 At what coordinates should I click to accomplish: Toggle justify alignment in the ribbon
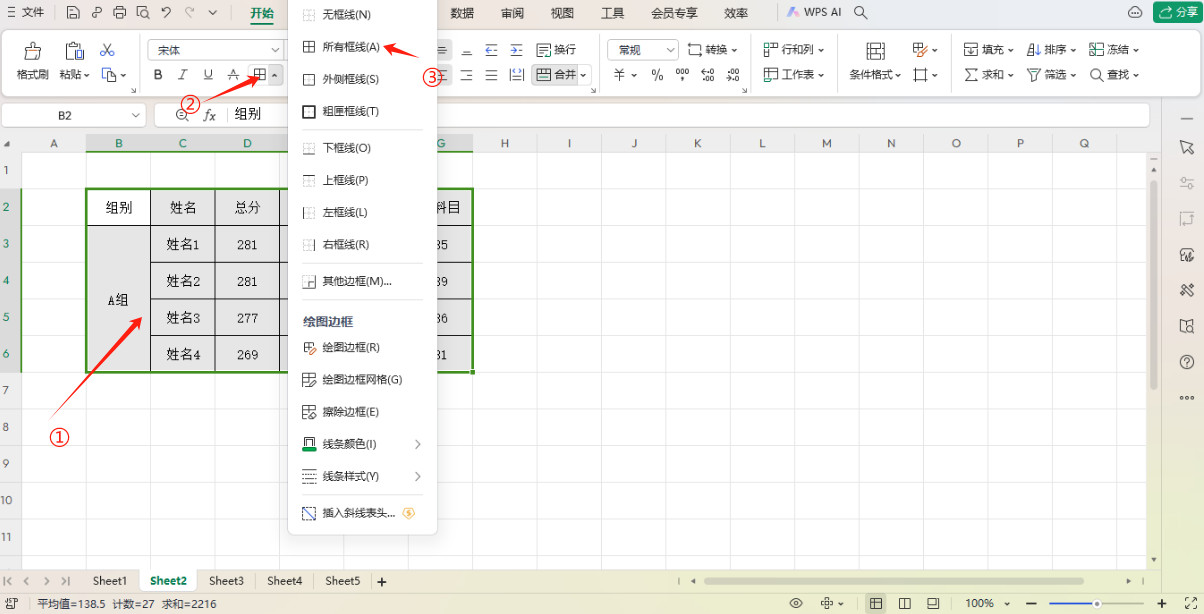coord(491,75)
